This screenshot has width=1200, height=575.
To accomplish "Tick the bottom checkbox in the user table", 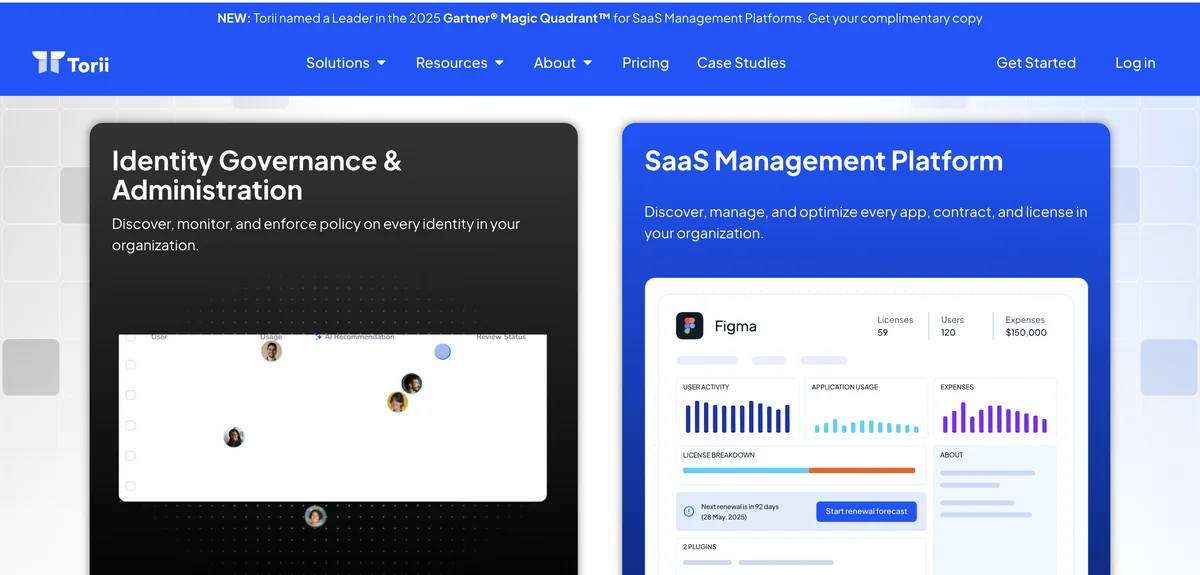I will point(130,486).
